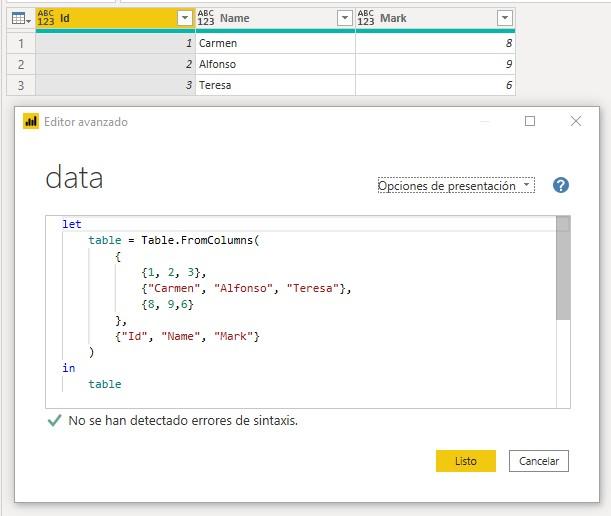611x516 pixels.
Task: Expand the Name column filter dropdown
Action: coord(344,18)
